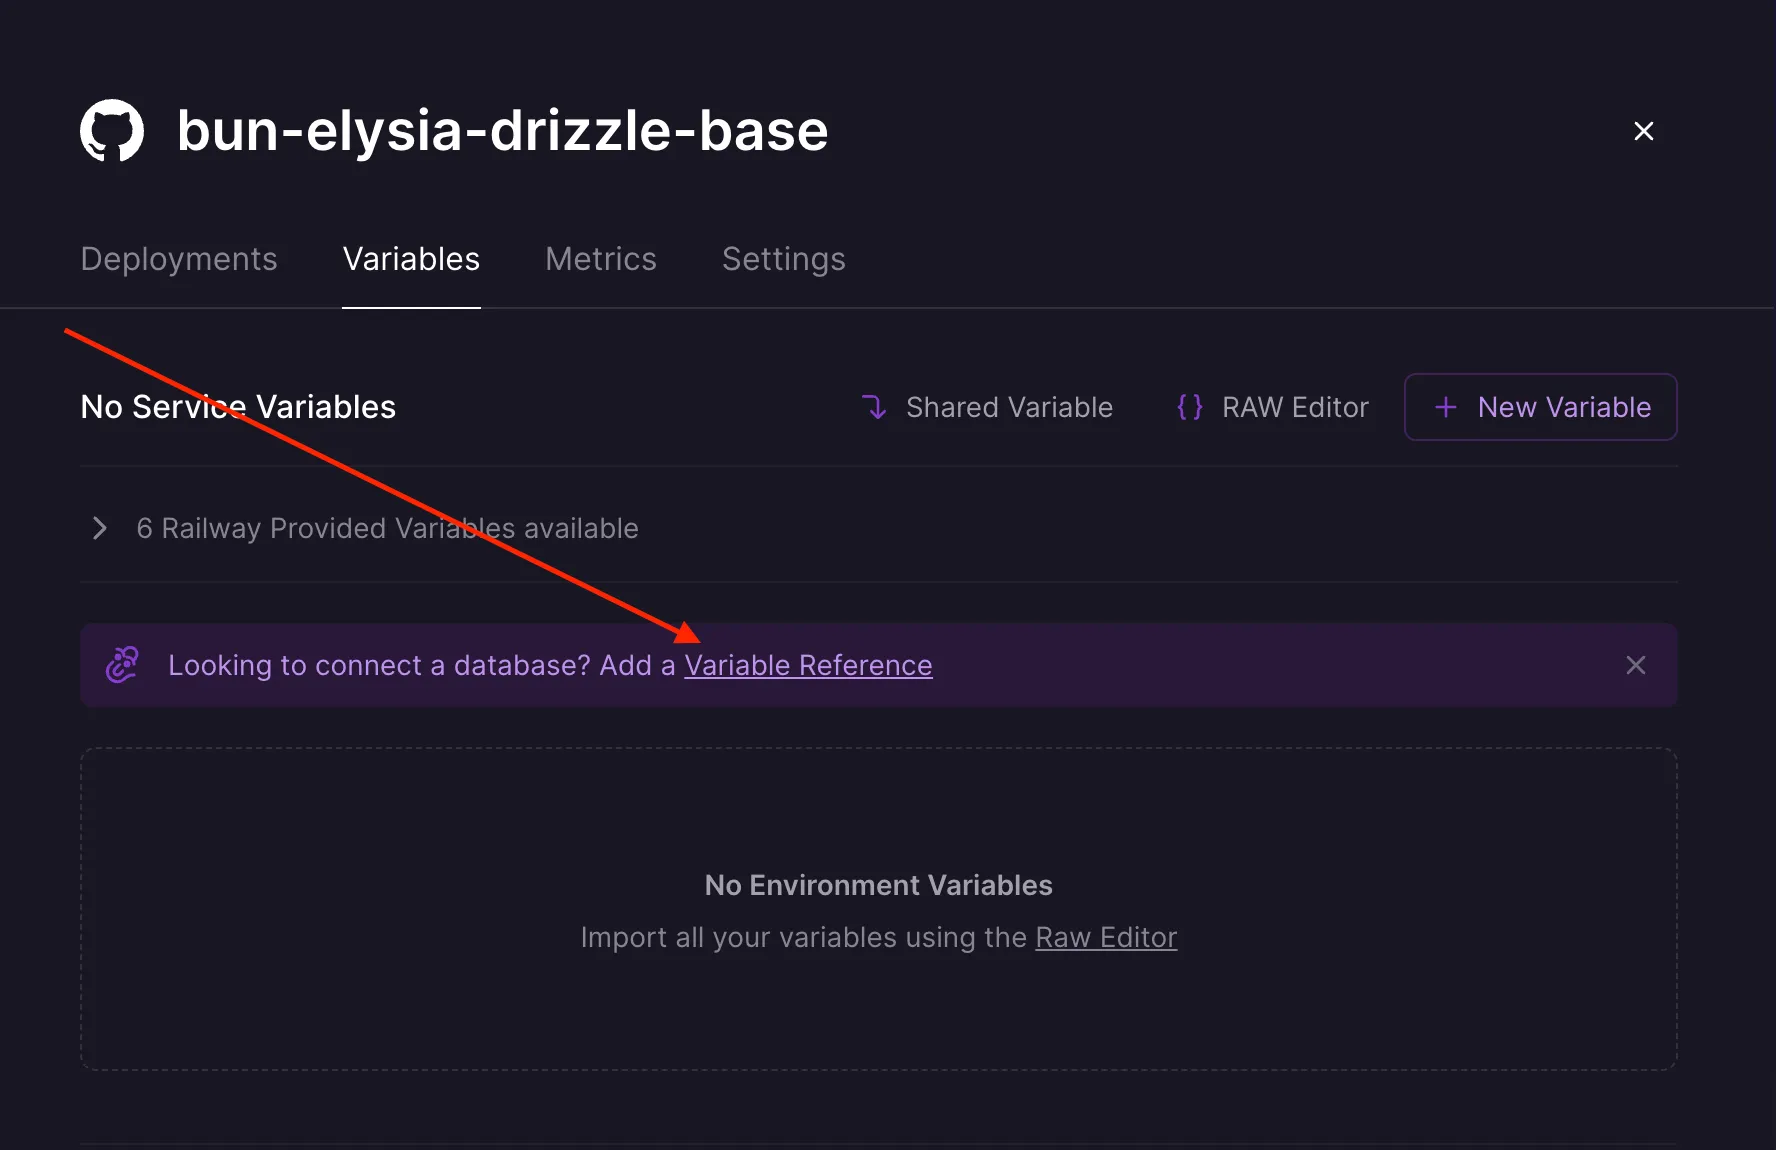The image size is (1776, 1150).
Task: Expand the Railway Provided Variables chevron
Action: click(99, 528)
